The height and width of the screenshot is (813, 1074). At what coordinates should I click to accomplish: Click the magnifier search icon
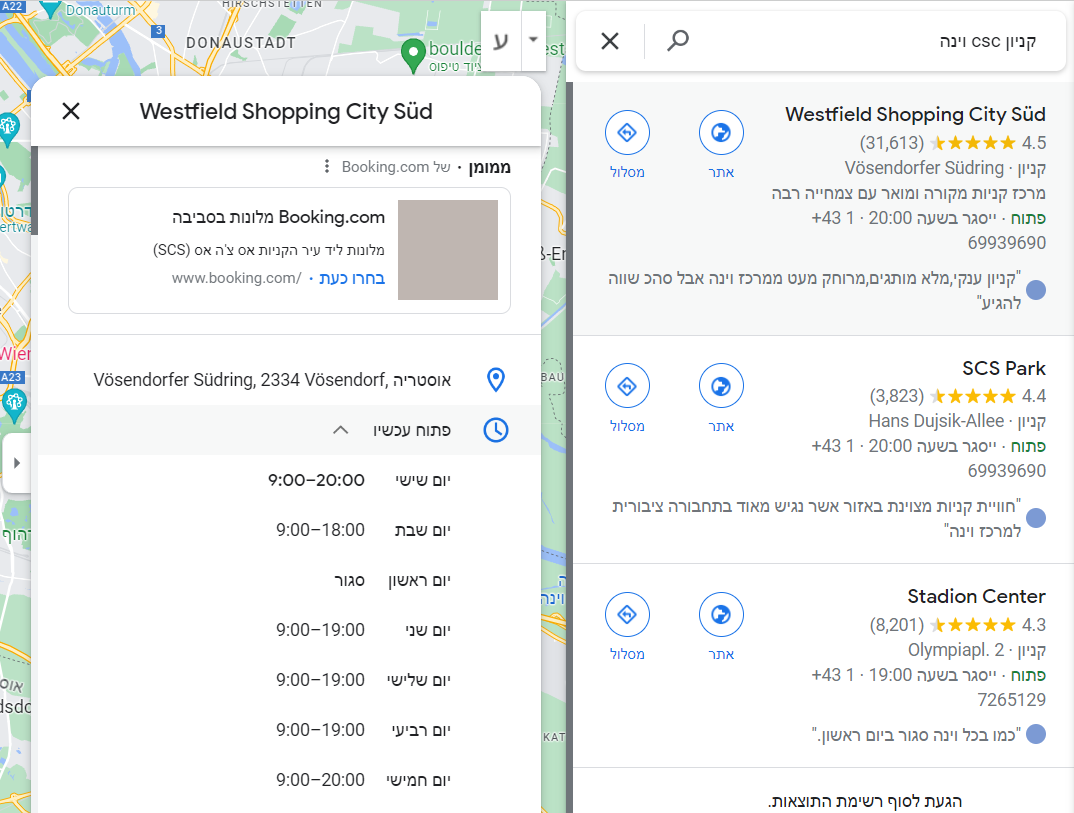click(677, 40)
